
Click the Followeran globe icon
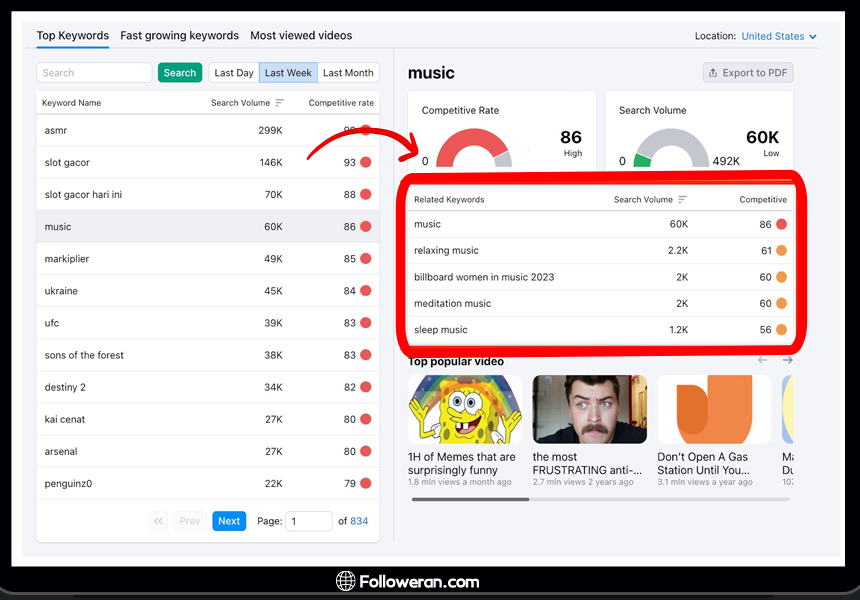tap(346, 581)
